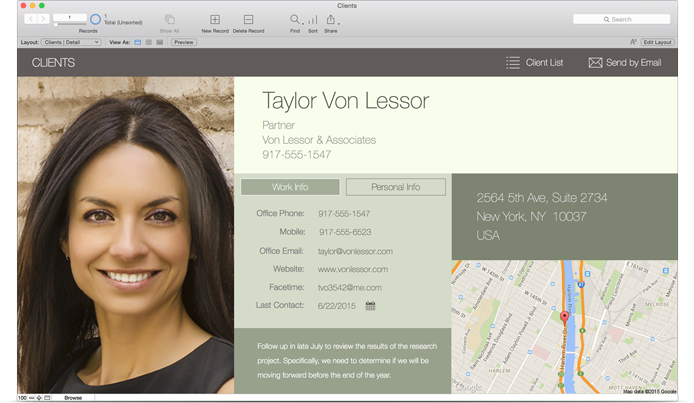The height and width of the screenshot is (403, 694).
Task: Click the found set pie chart icon
Action: tap(95, 19)
